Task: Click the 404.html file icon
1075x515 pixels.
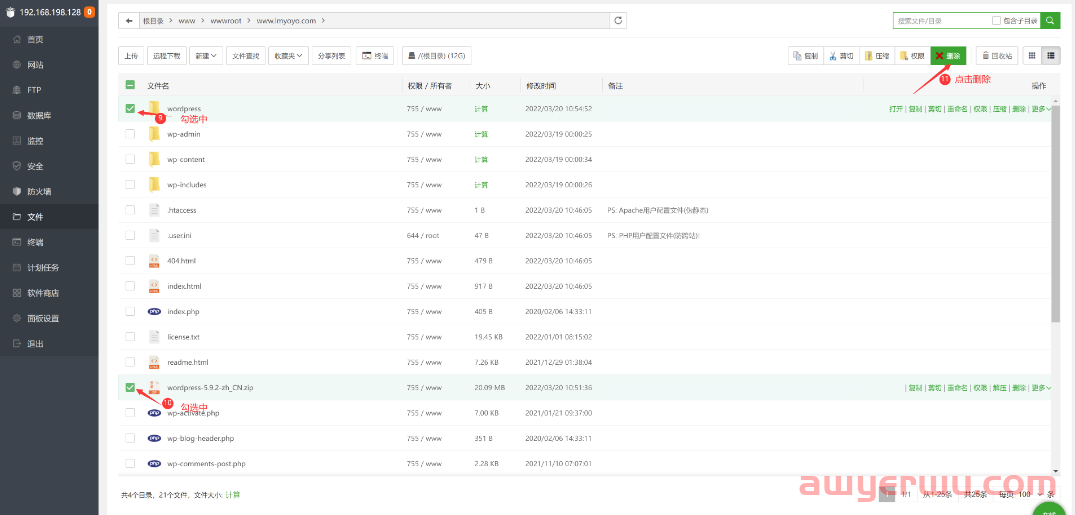Action: click(154, 261)
